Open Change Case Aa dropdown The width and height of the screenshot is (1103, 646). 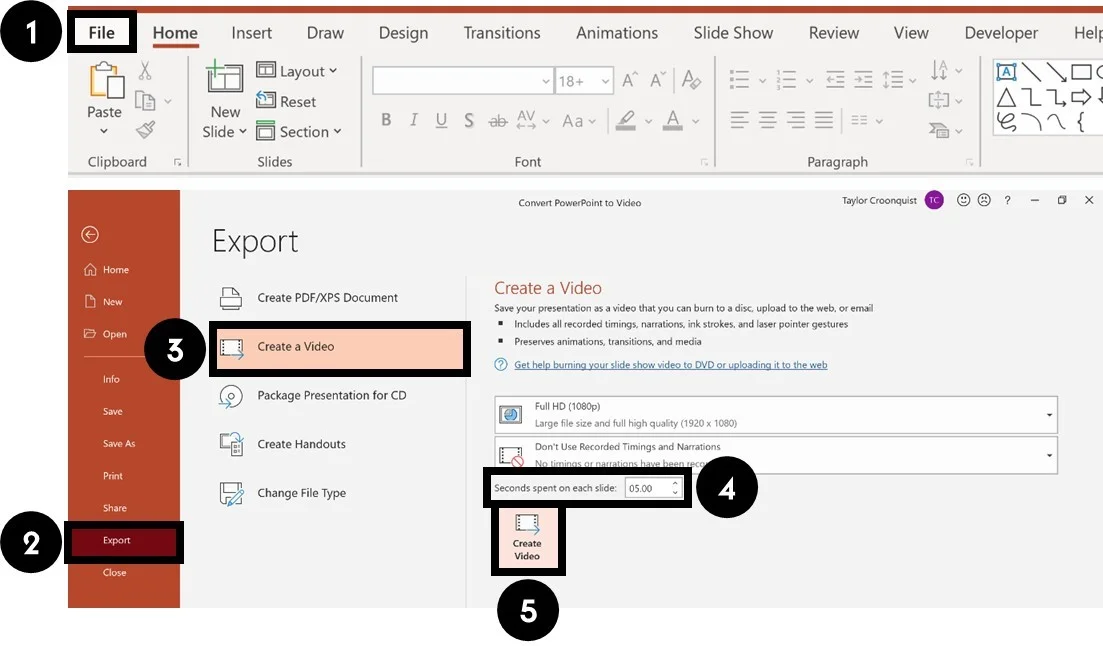(579, 121)
